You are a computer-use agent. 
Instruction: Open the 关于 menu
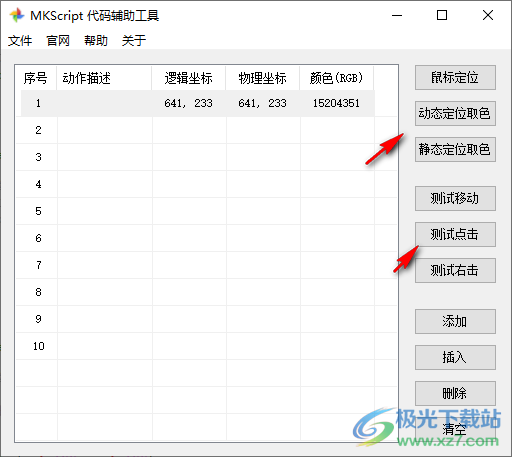134,41
